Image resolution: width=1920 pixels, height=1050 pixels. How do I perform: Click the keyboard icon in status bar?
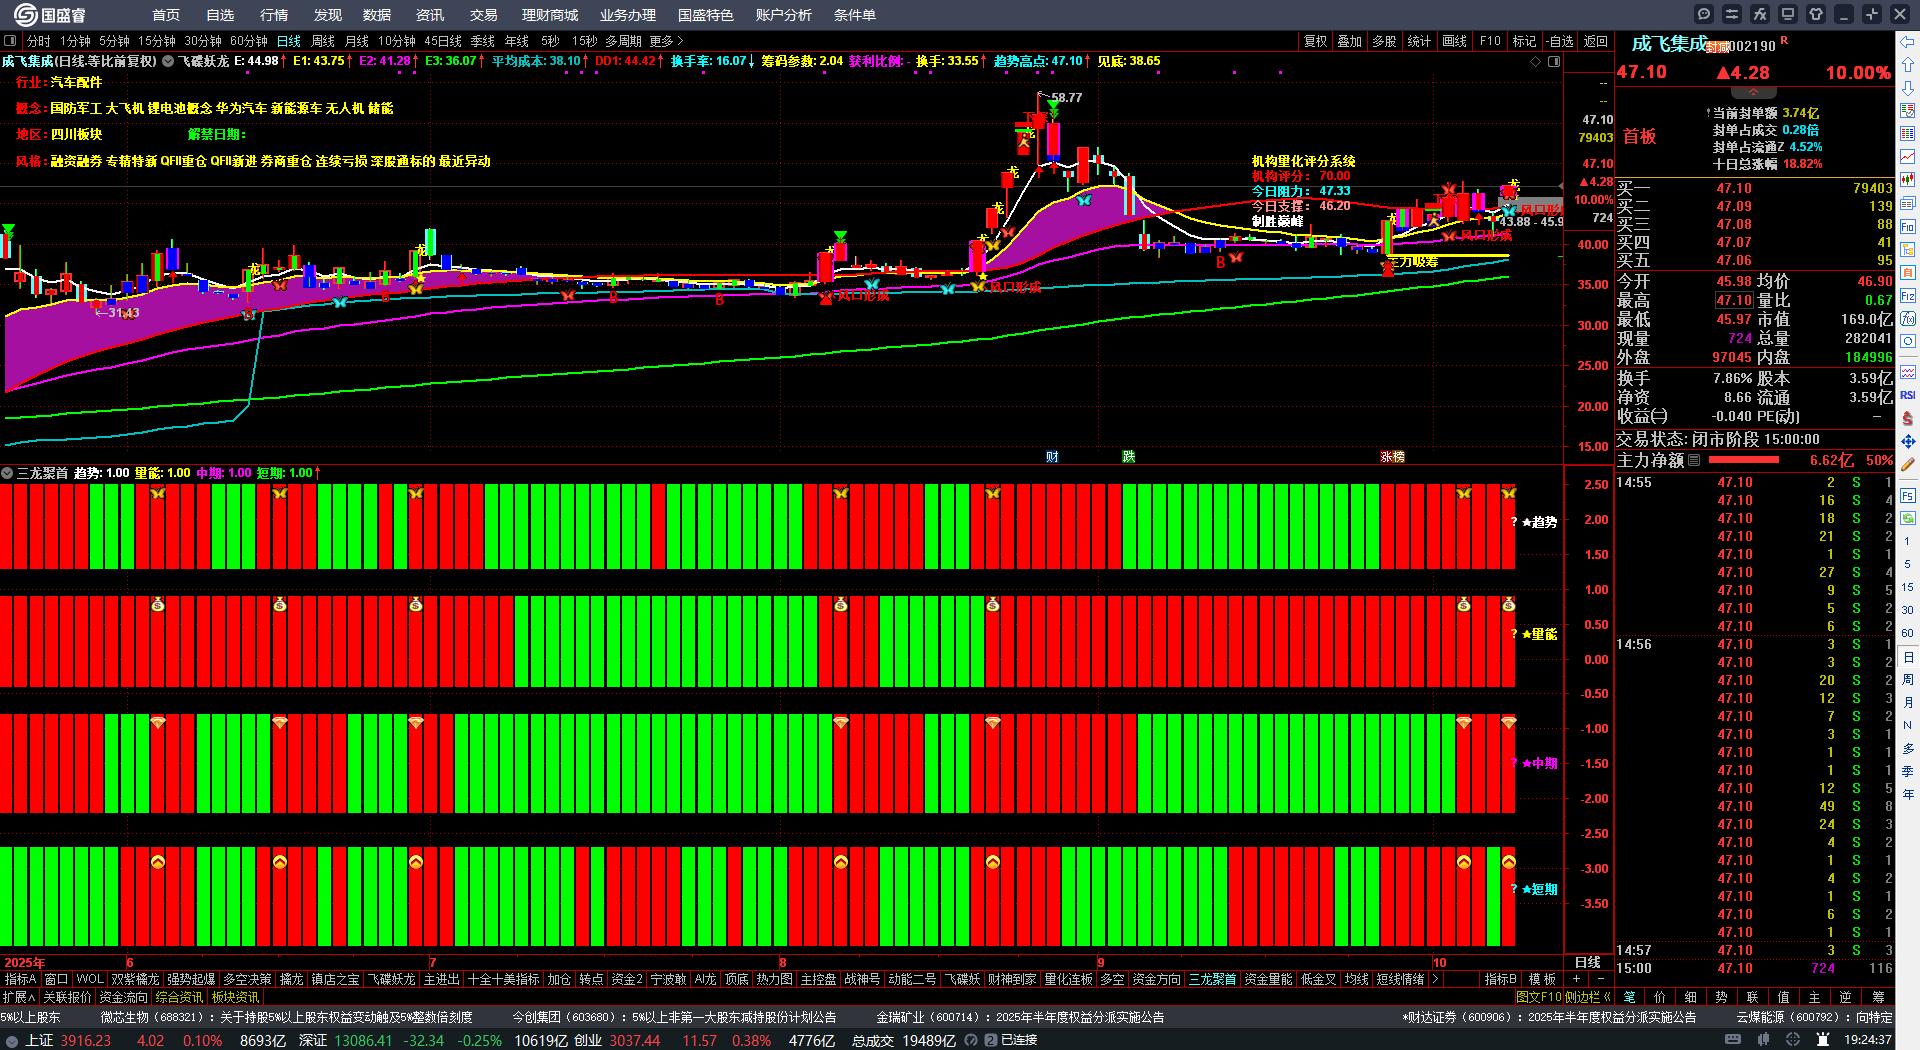[1733, 1040]
